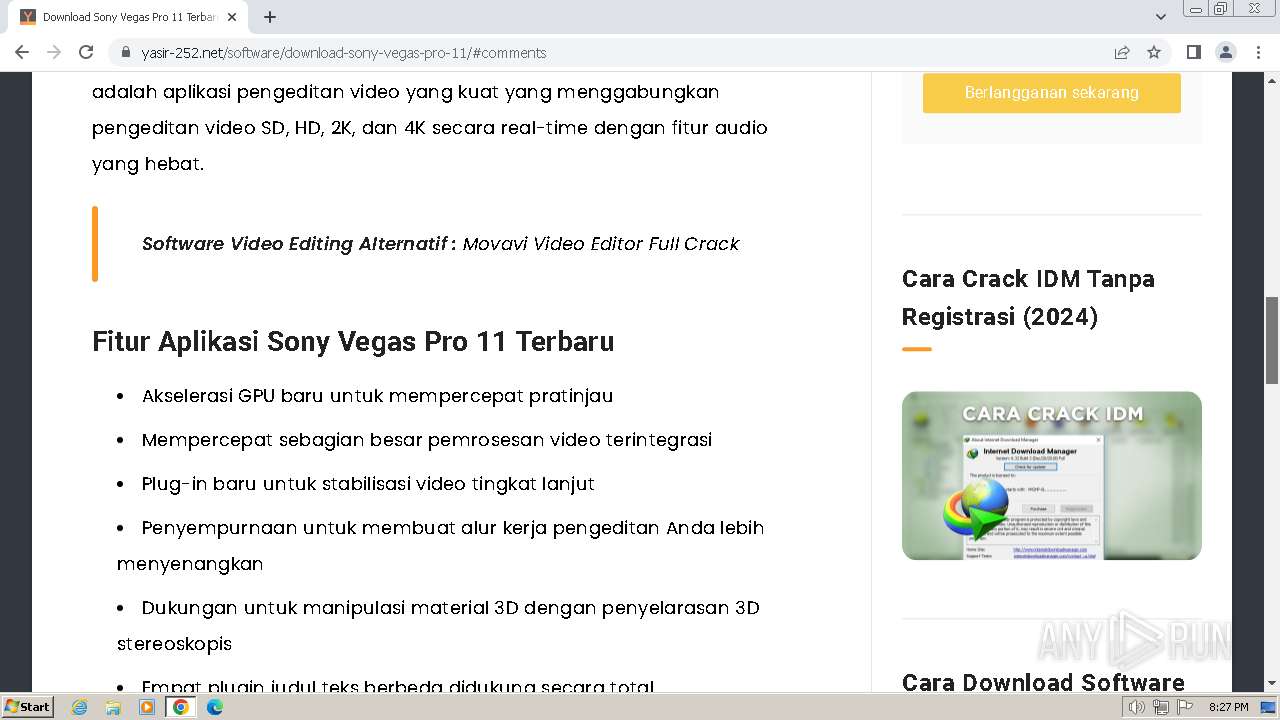Open the Cara Crack IDM thumbnail image
This screenshot has height=720, width=1280.
[x=1052, y=476]
